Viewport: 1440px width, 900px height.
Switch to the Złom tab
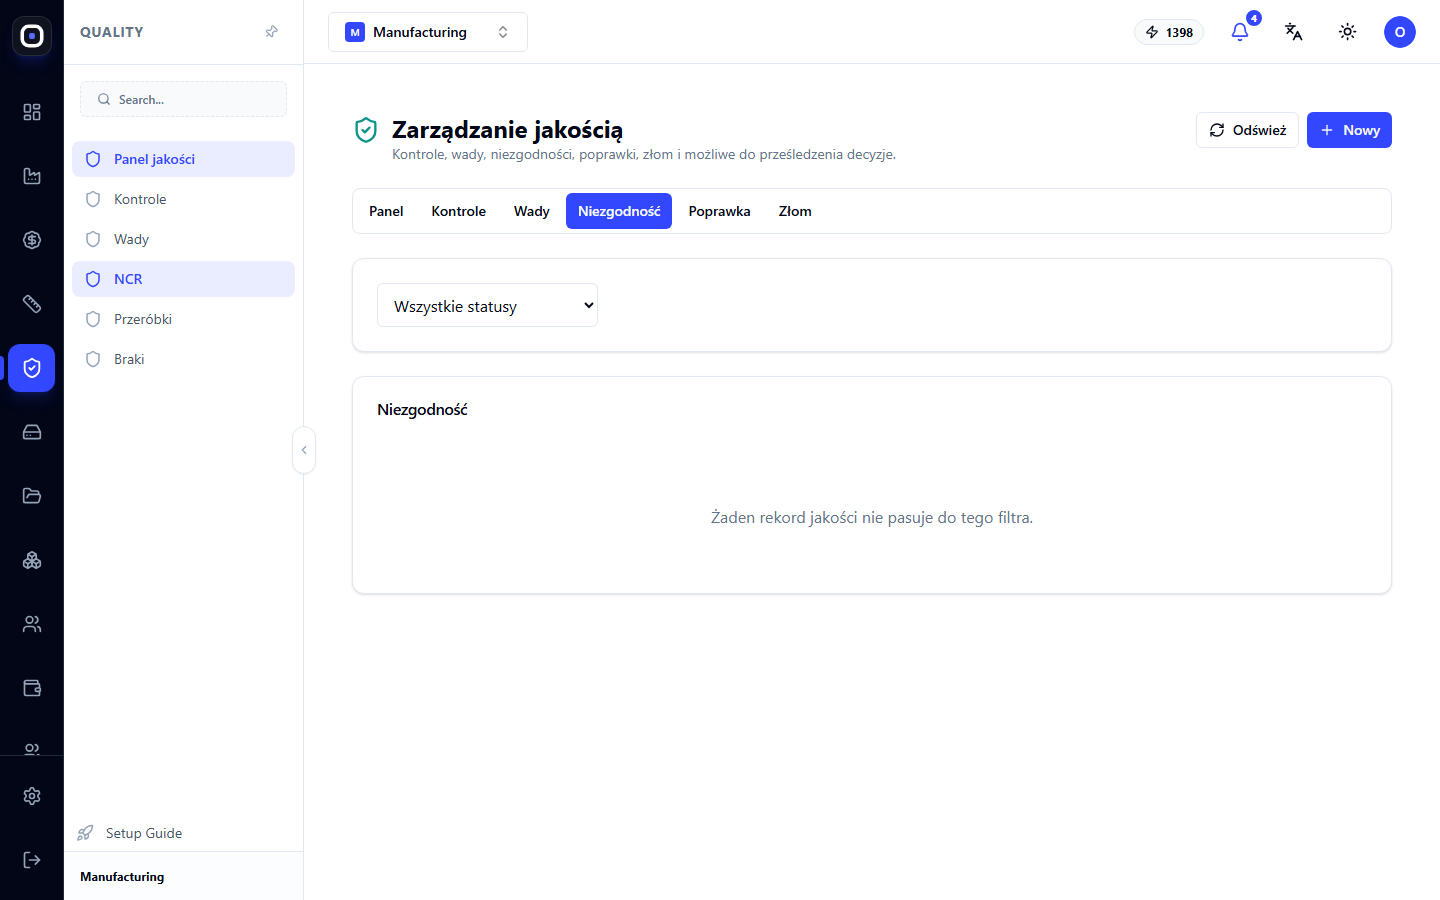(x=795, y=211)
